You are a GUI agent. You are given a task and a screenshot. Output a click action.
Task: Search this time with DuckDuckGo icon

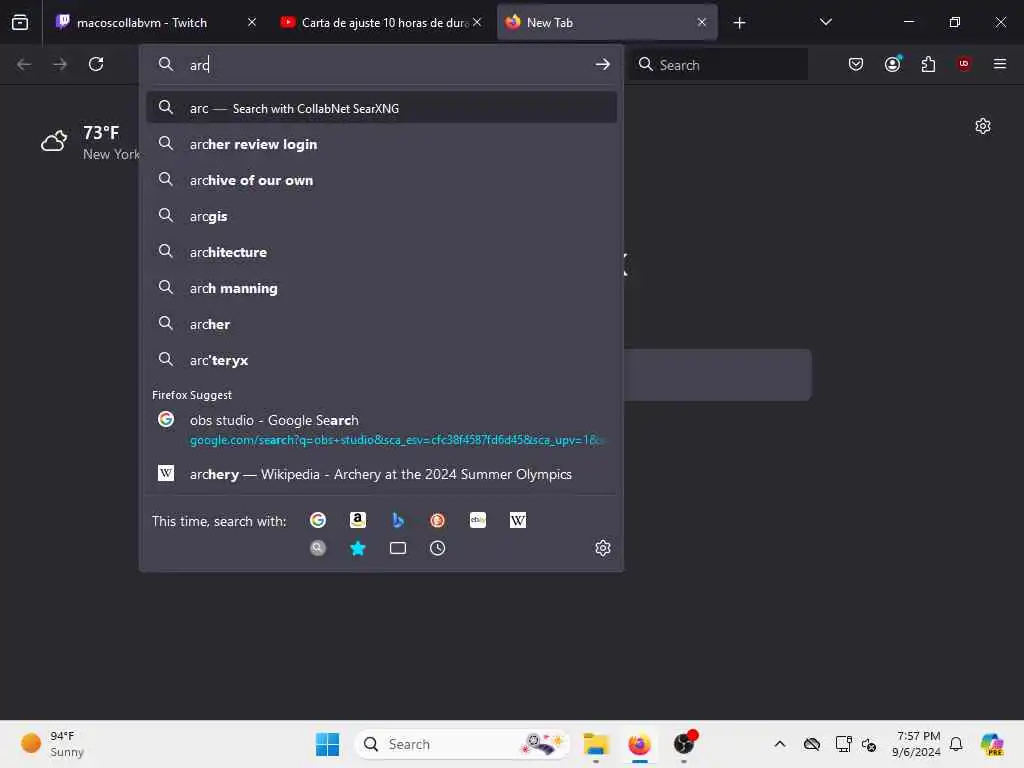(x=438, y=520)
